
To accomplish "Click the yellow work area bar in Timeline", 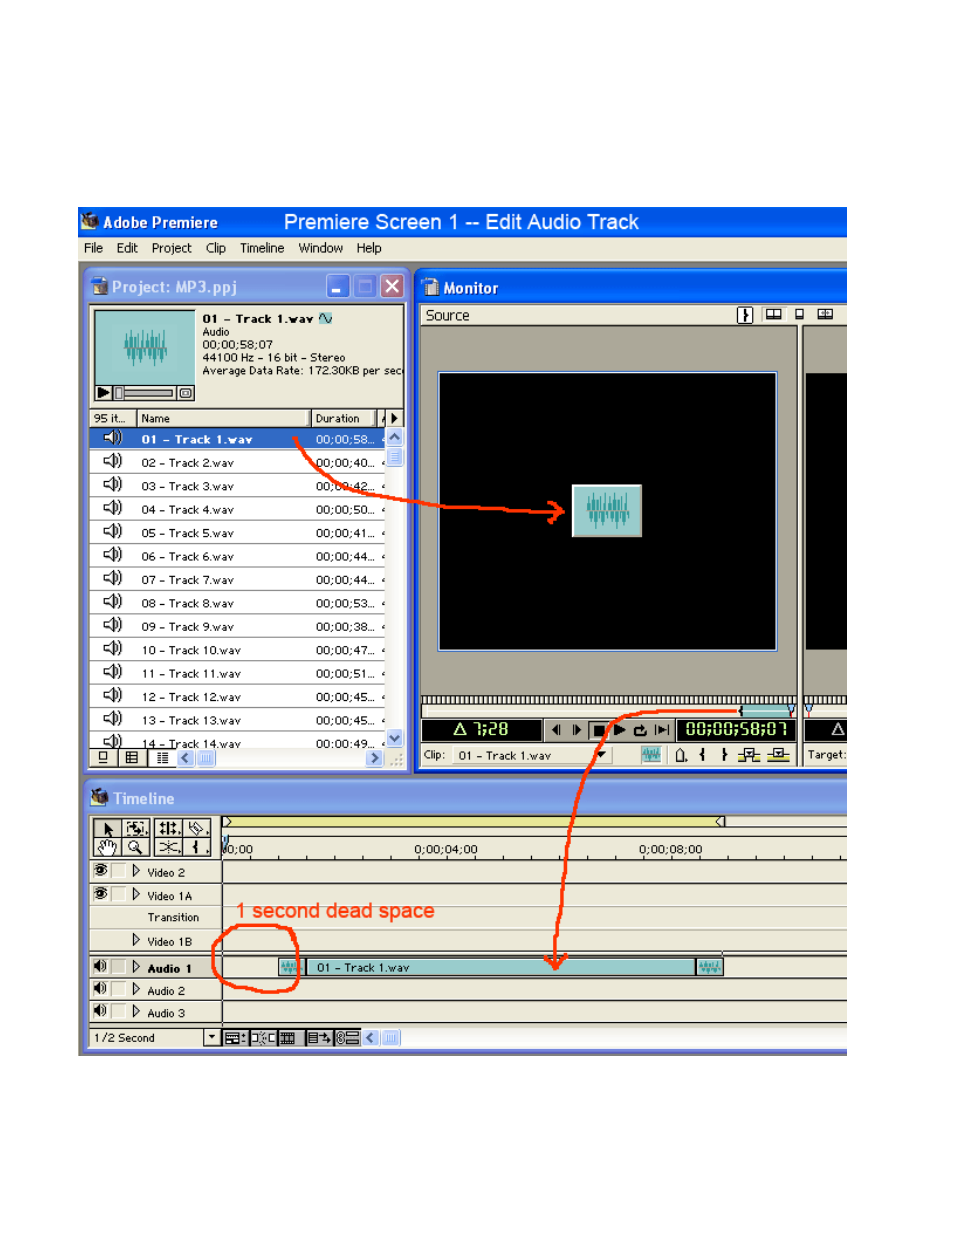I will (474, 822).
